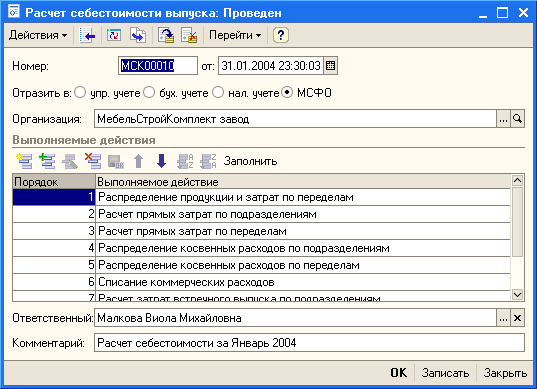537x389 pixels.
Task: Click the blue left-arrow find-in-list toolbar icon
Action: point(87,35)
